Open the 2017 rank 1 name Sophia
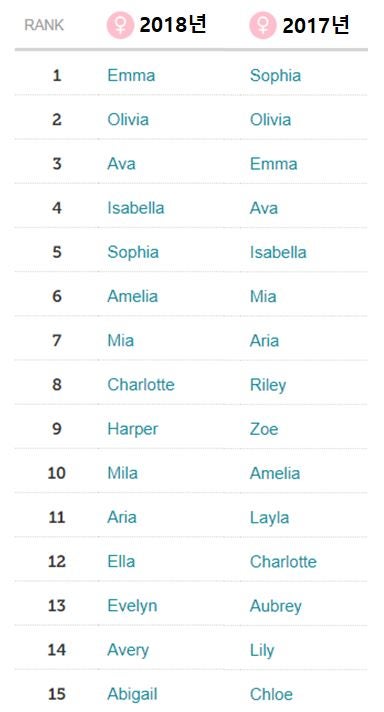Image resolution: width=384 pixels, height=712 pixels. 275,76
